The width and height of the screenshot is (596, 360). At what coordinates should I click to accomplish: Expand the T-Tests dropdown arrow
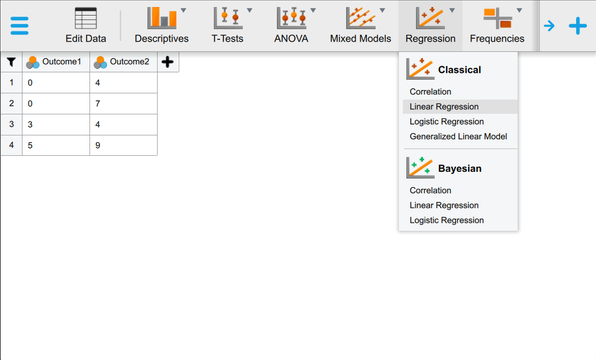pyautogui.click(x=250, y=10)
